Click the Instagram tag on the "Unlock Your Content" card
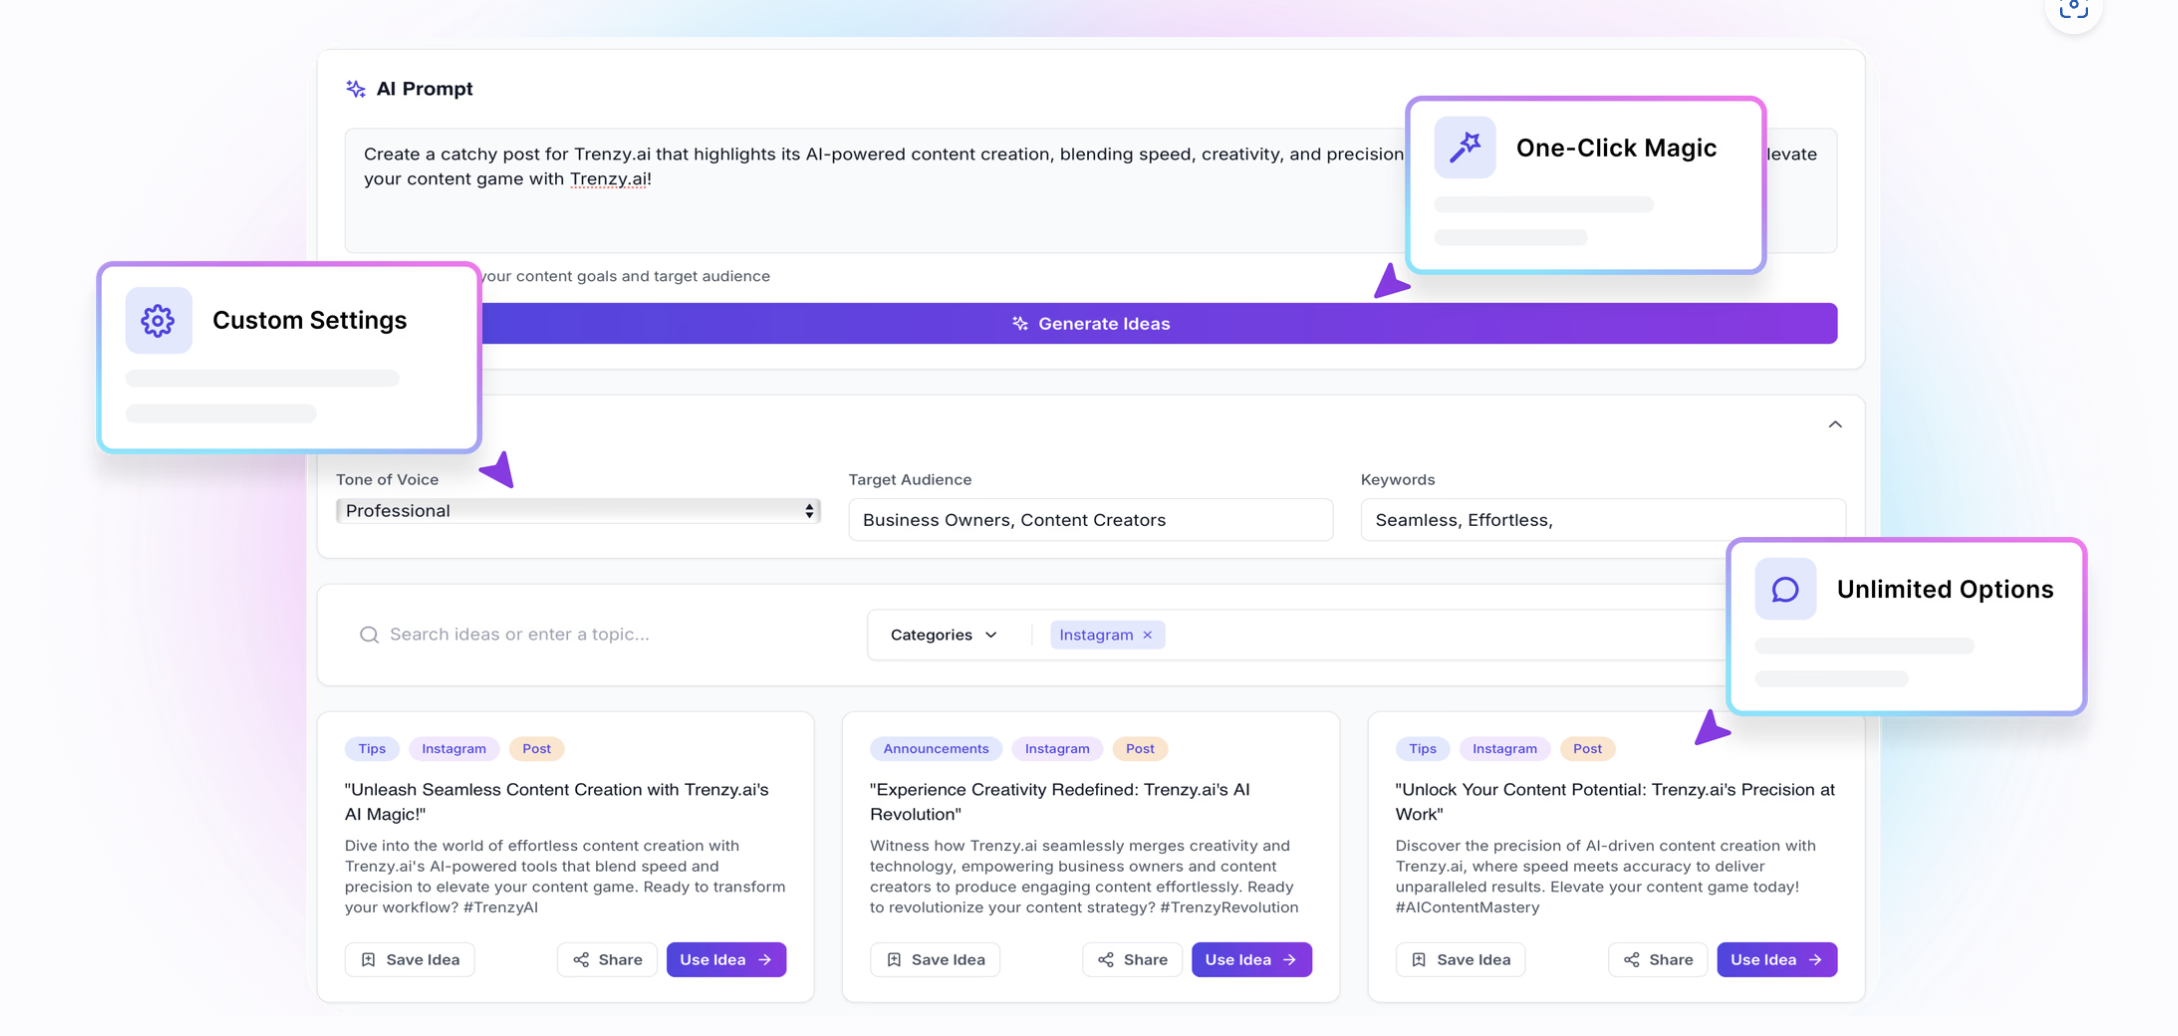The image size is (2178, 1036). (x=1504, y=749)
